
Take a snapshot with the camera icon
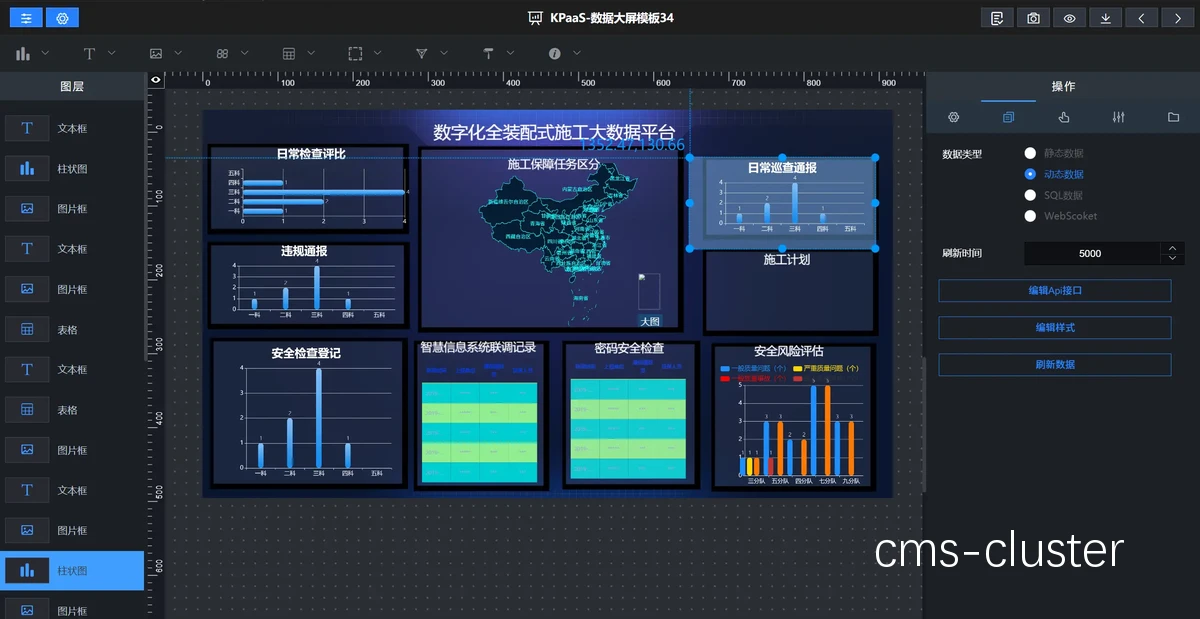tap(1033, 18)
